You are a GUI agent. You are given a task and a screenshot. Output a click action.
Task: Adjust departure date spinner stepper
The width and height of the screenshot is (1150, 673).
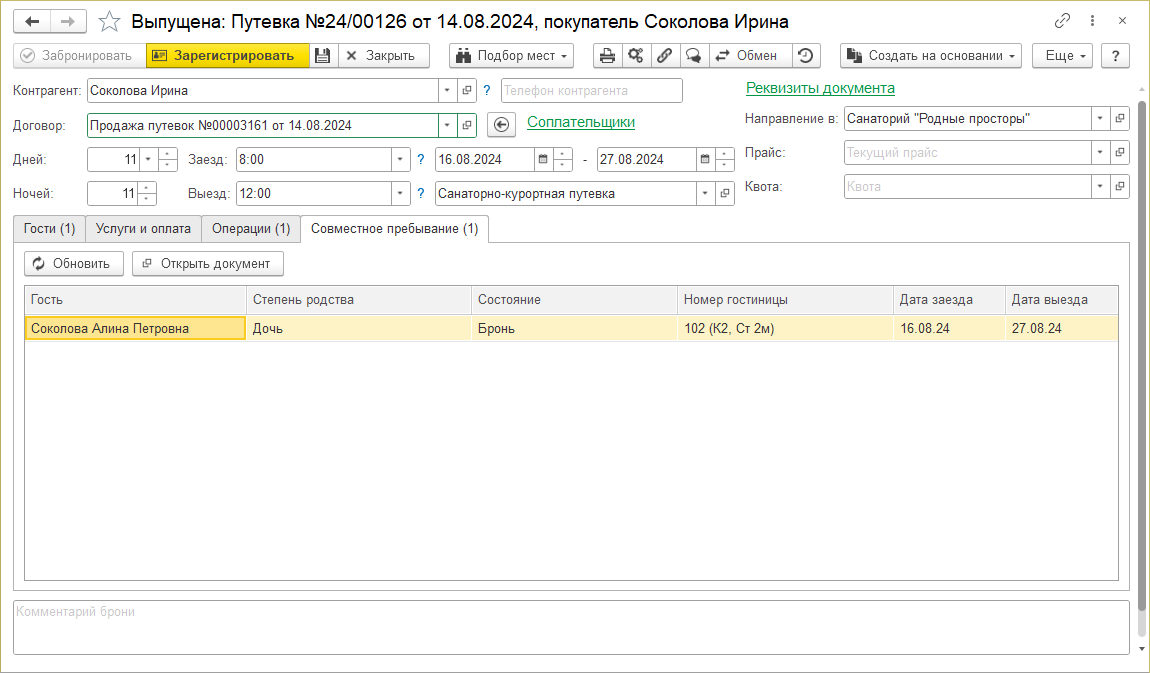click(x=725, y=159)
